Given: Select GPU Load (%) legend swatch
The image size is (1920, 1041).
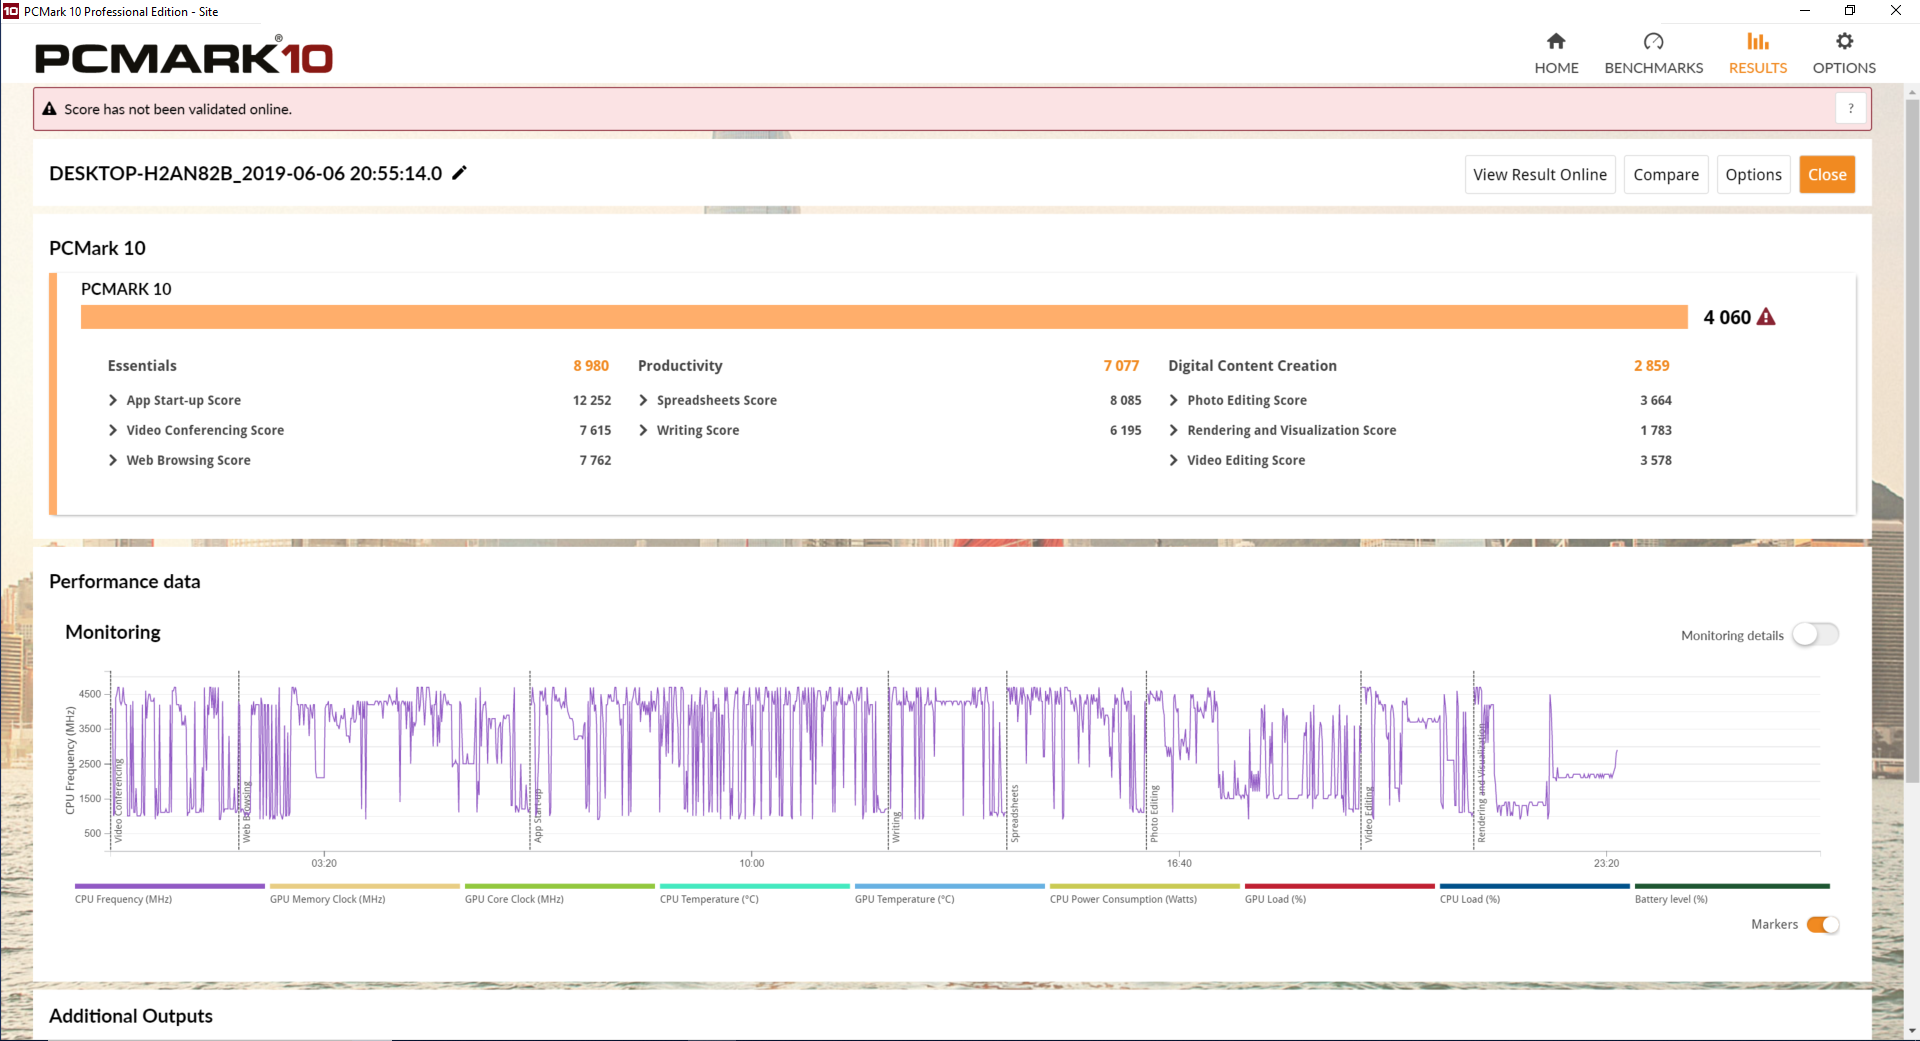Looking at the screenshot, I should pos(1340,886).
